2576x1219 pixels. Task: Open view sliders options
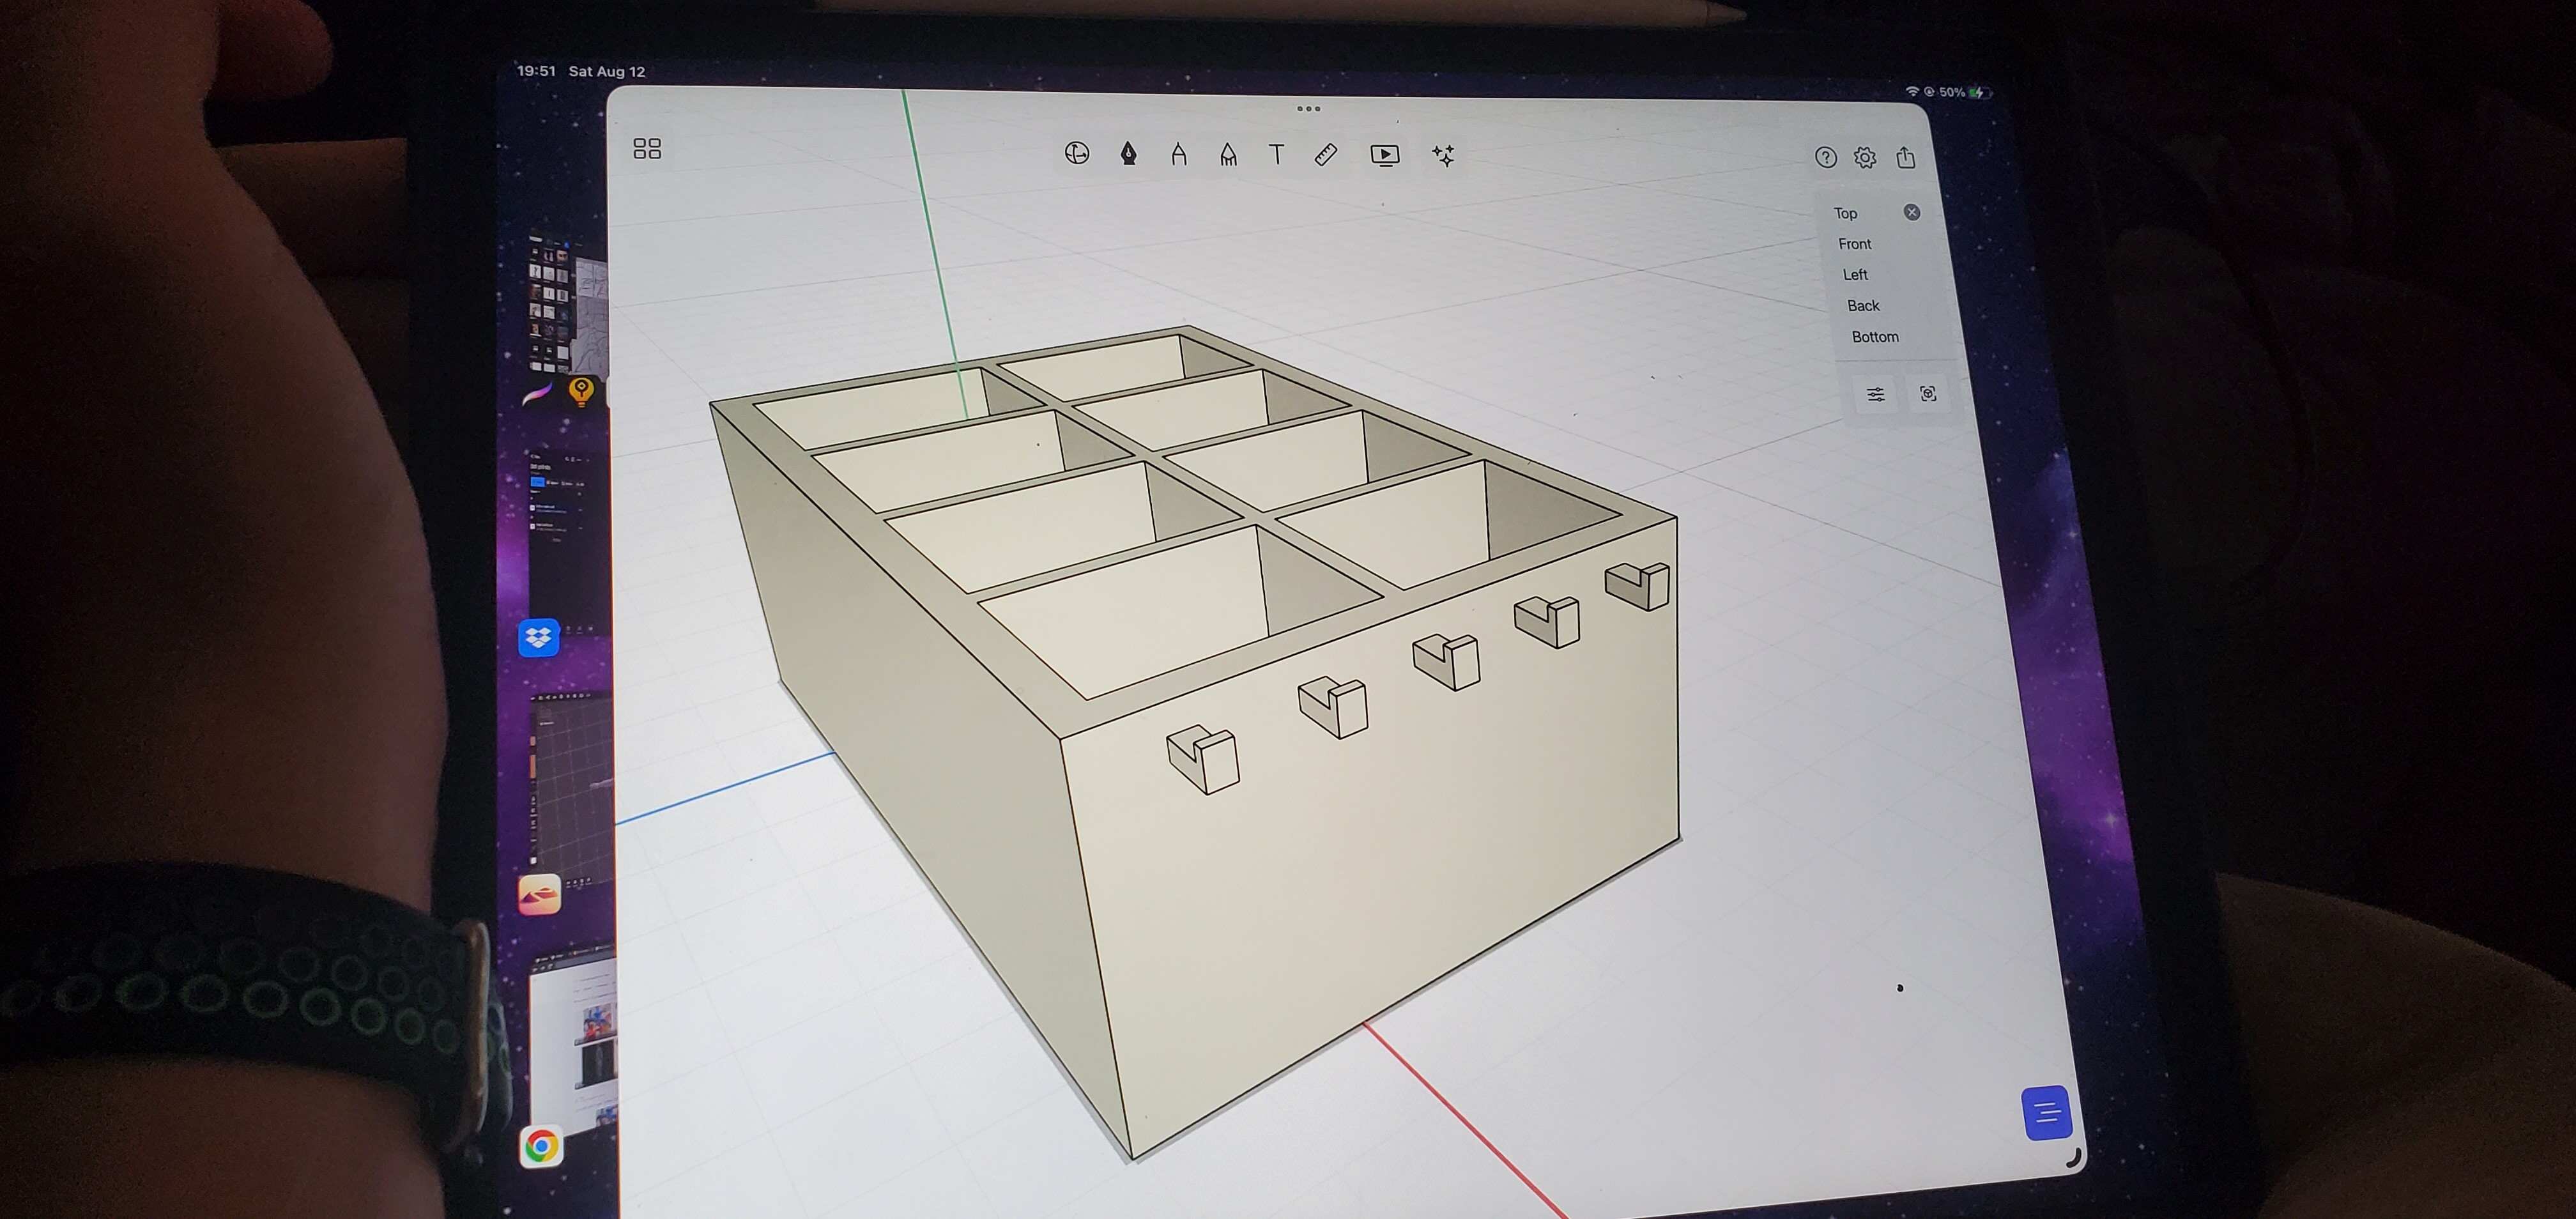[1876, 394]
